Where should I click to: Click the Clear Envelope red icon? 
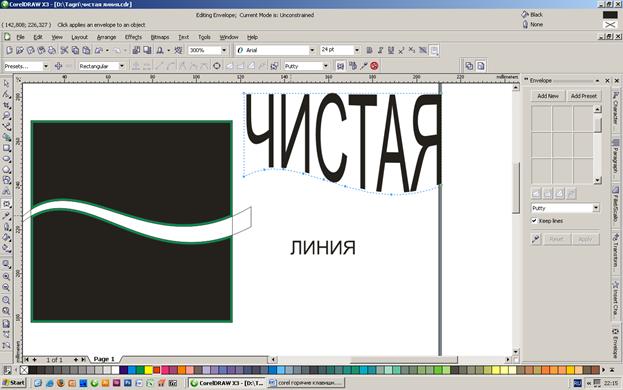coord(374,66)
